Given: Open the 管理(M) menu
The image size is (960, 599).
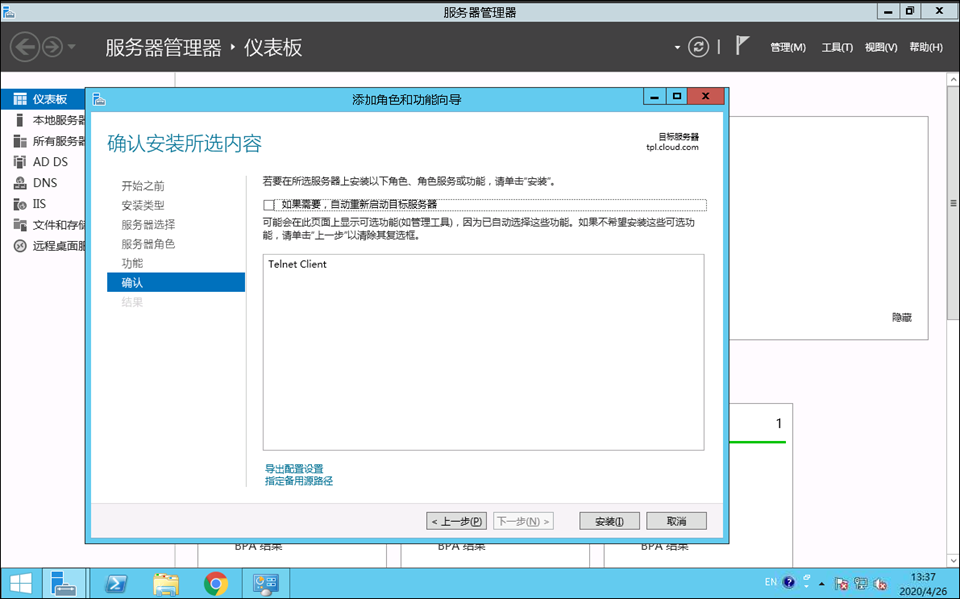Looking at the screenshot, I should [x=787, y=48].
